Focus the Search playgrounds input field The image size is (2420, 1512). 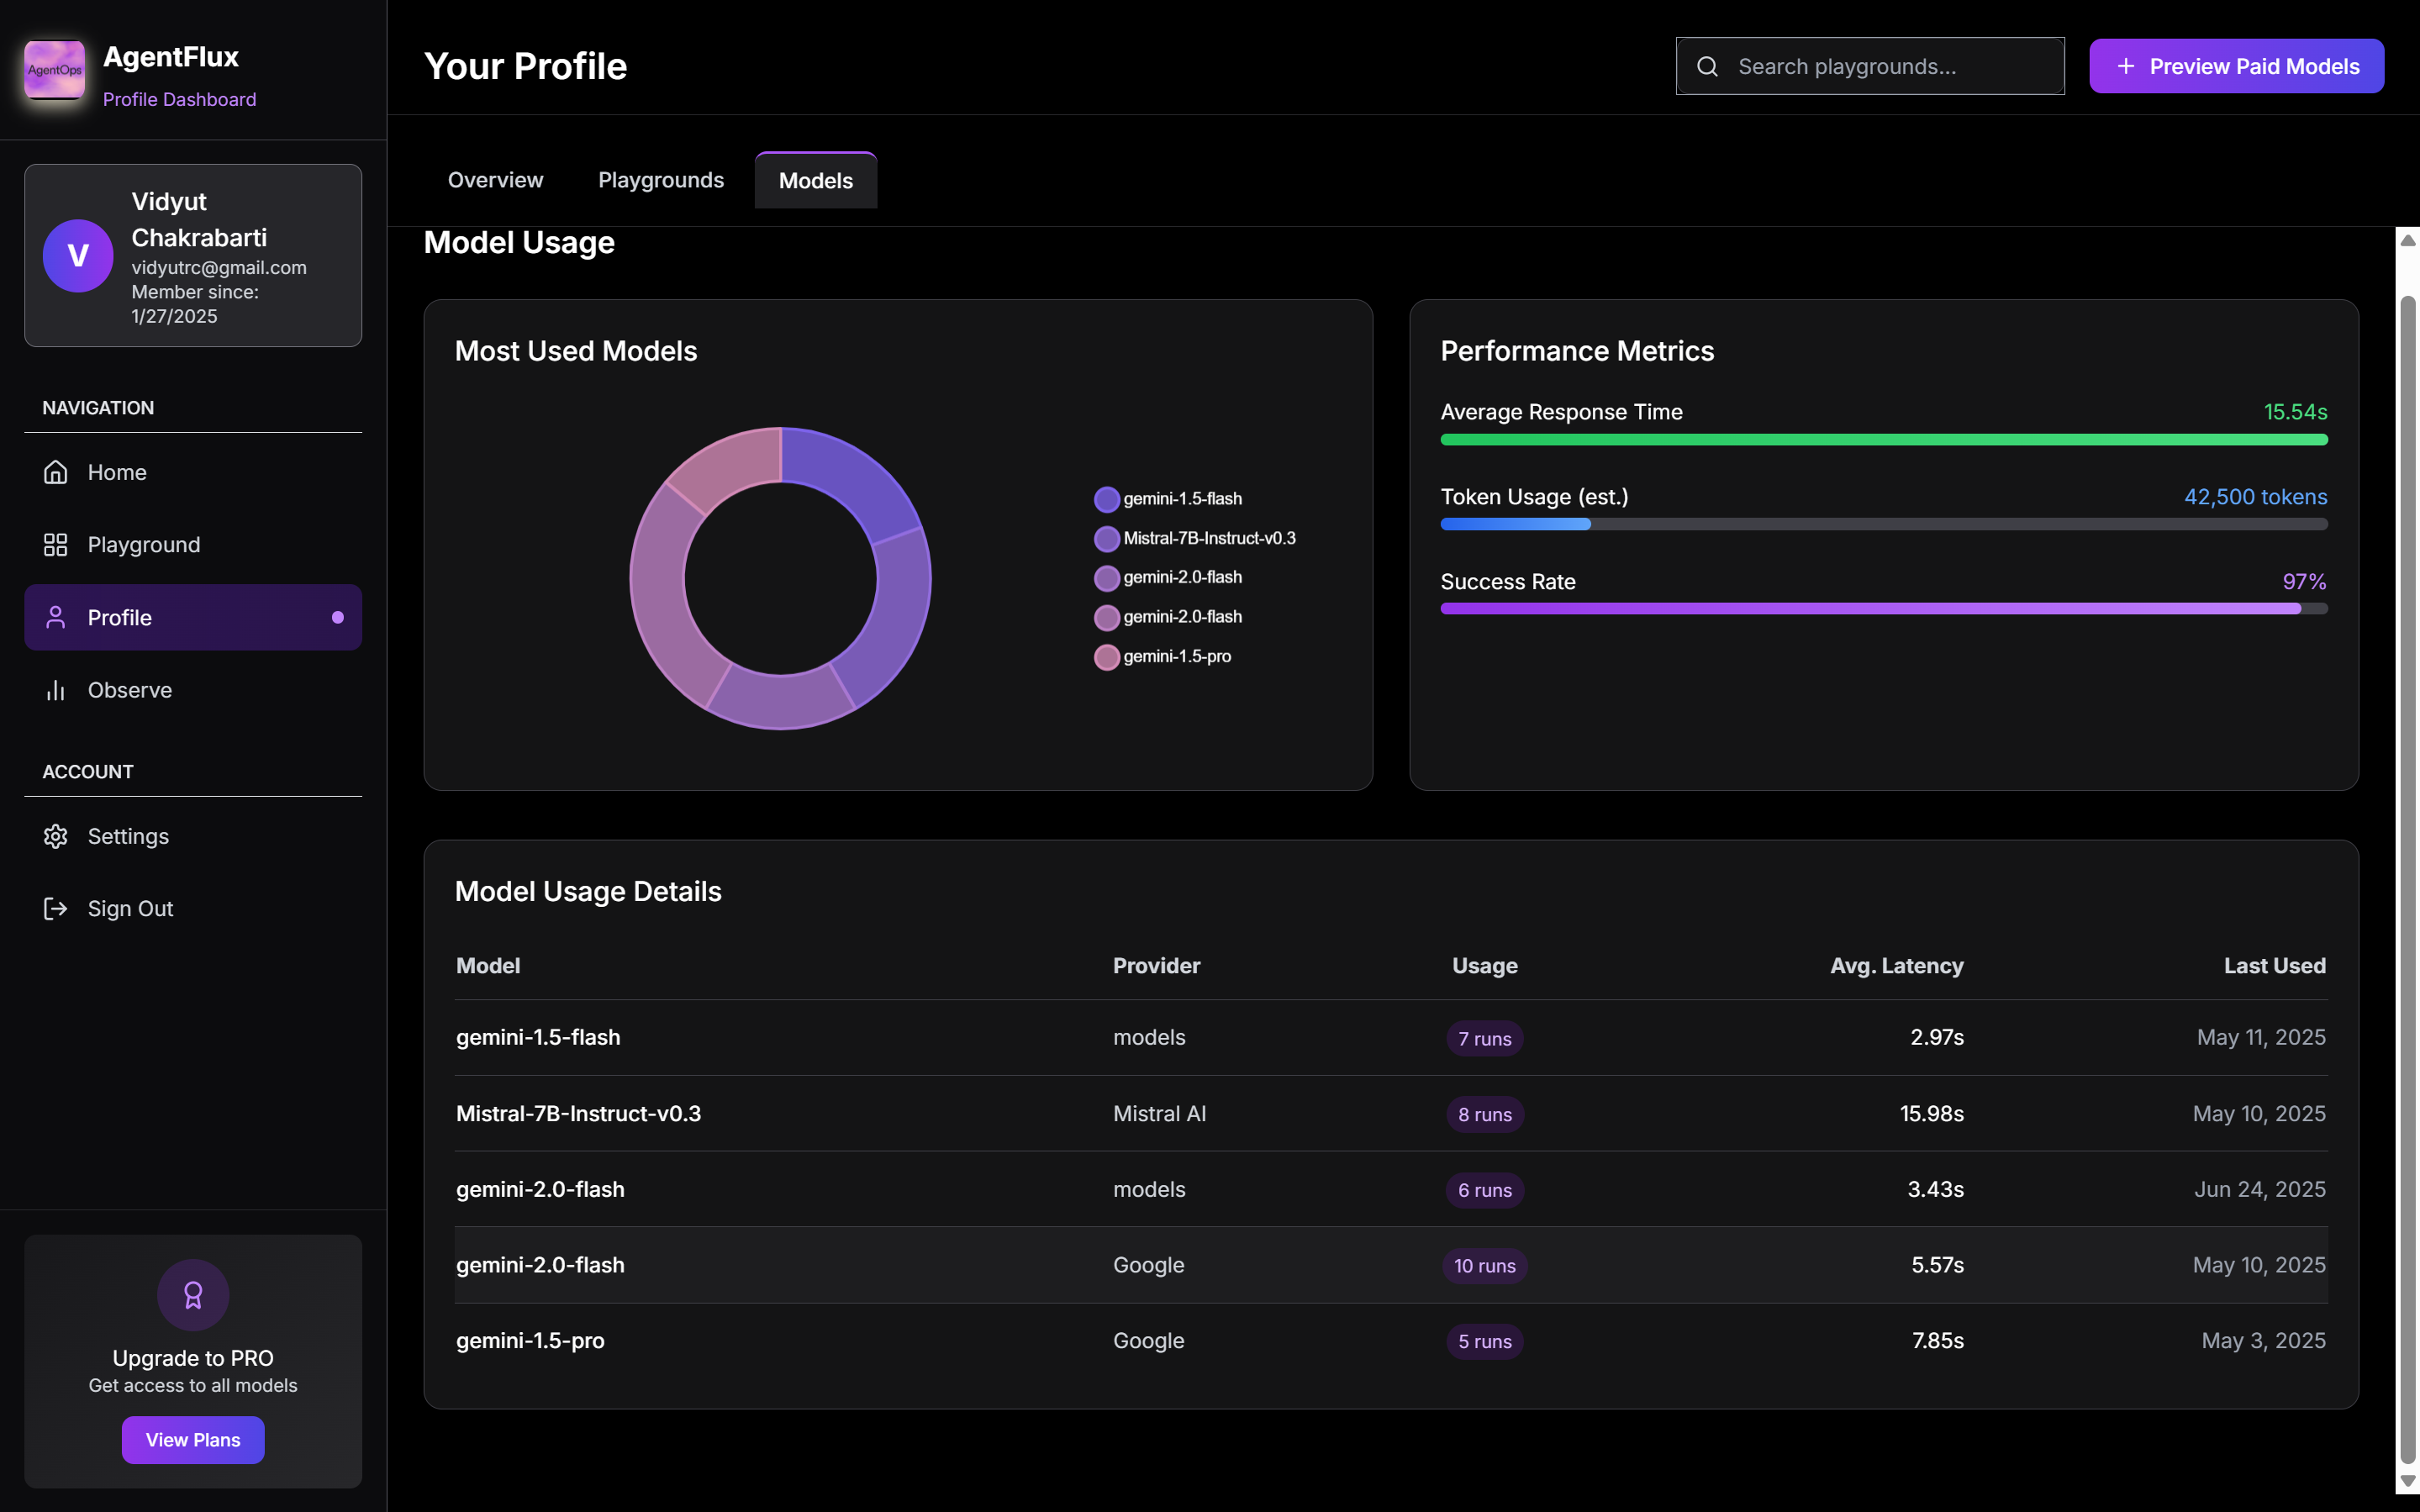[x=1890, y=66]
